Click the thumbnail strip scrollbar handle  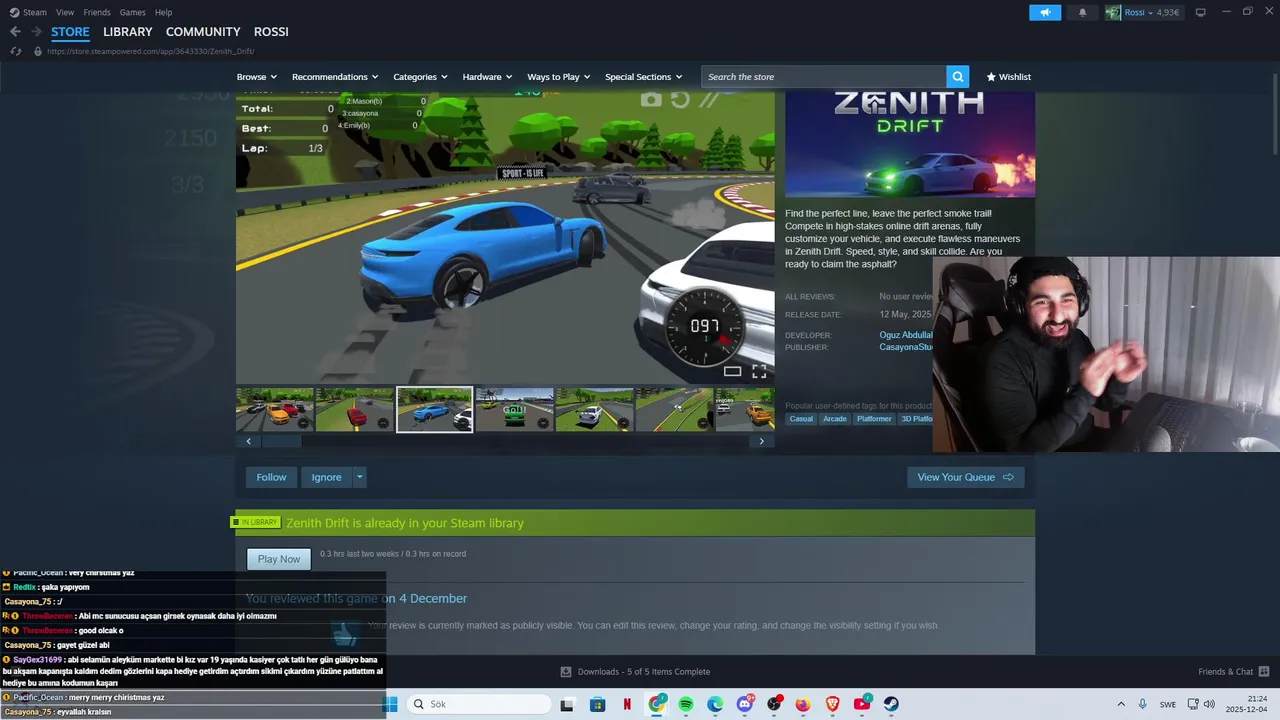click(281, 441)
